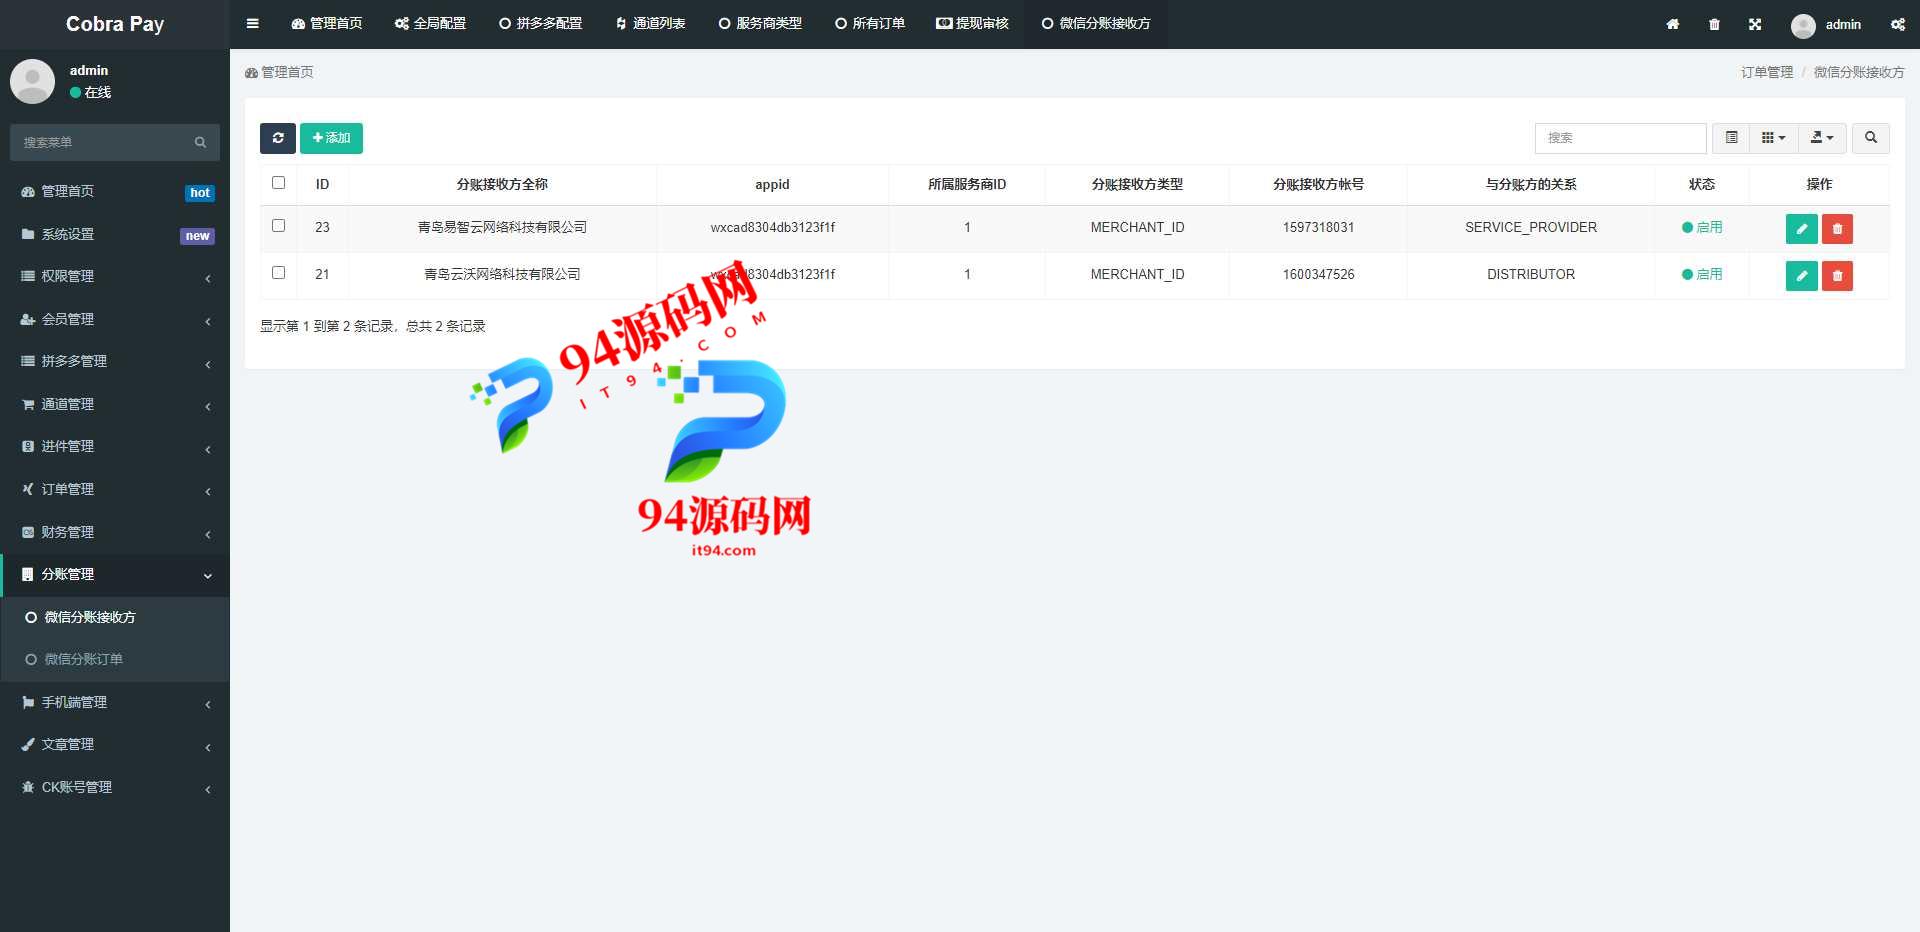
Task: Edit row 21 with the pencil icon
Action: 1801,276
